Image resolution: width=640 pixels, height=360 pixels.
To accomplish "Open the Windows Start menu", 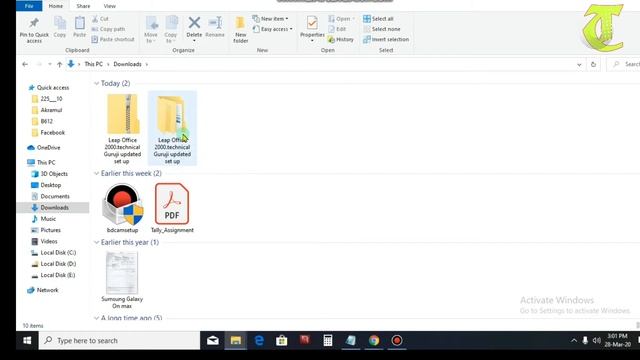I will point(27,340).
